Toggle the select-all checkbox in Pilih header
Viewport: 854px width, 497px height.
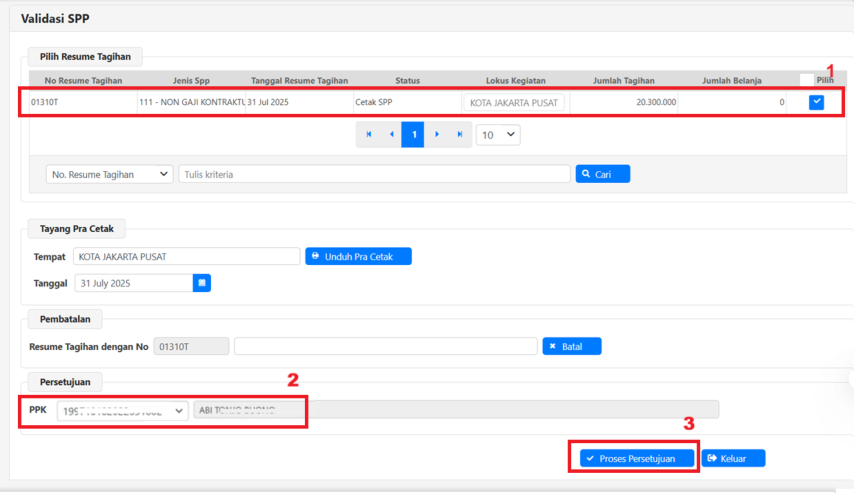point(806,80)
